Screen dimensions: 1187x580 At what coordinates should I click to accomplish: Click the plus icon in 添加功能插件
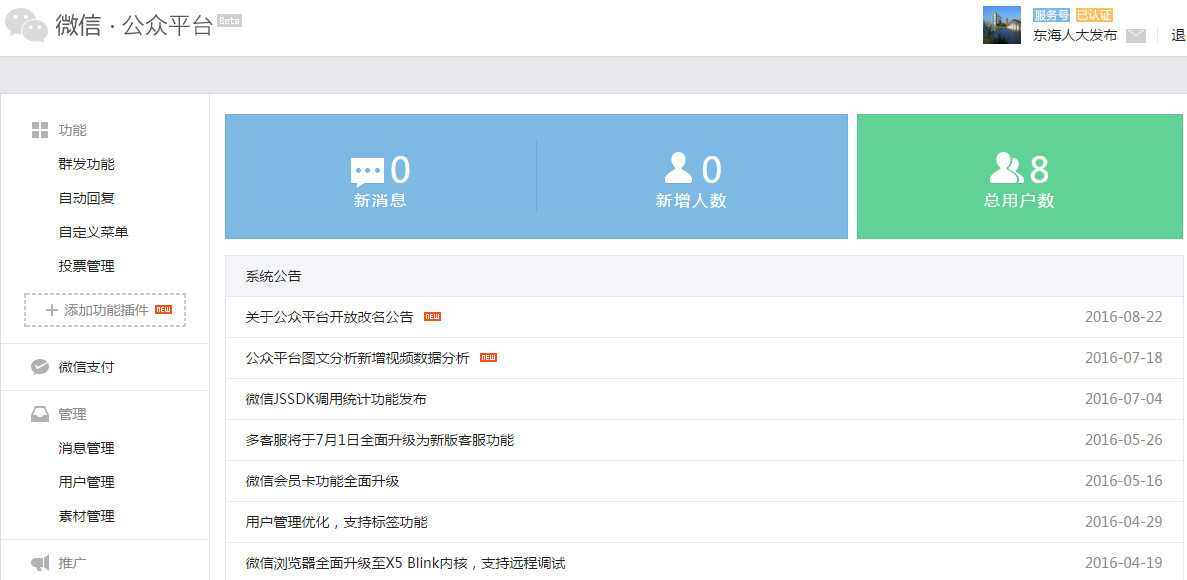(x=51, y=310)
